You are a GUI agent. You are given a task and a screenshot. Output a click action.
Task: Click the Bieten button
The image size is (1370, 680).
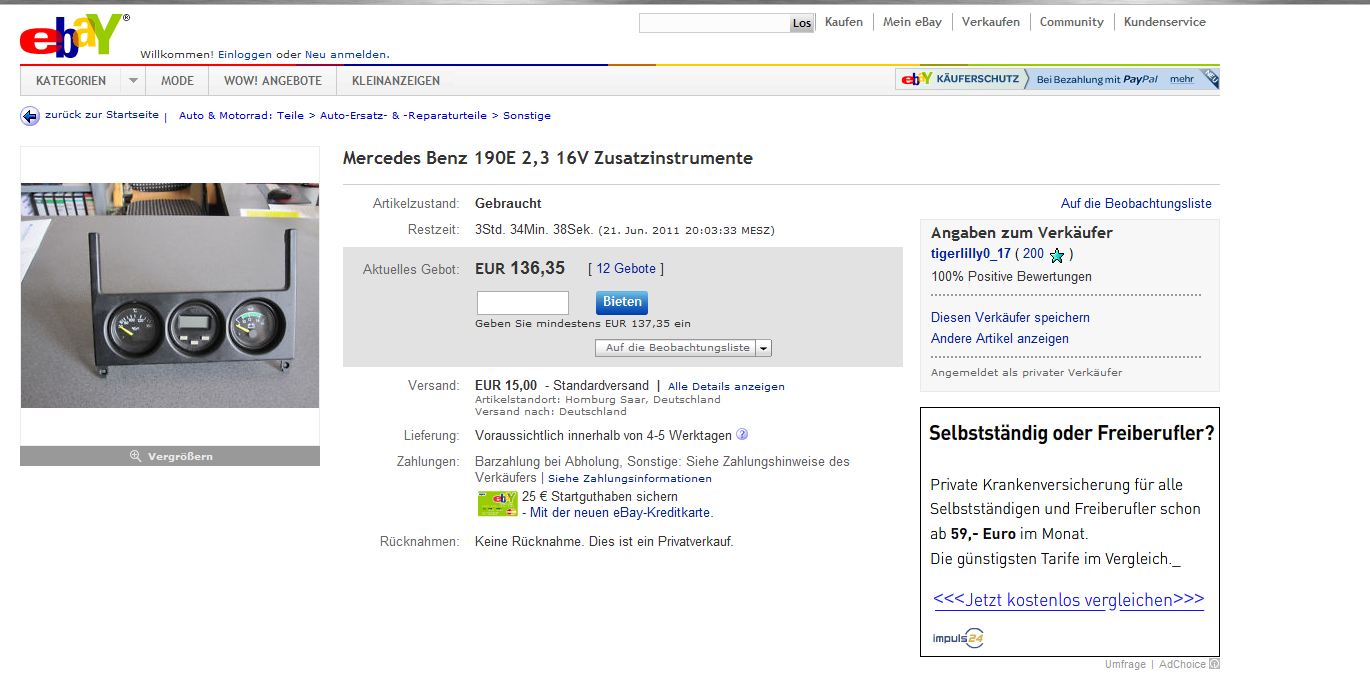coord(622,302)
